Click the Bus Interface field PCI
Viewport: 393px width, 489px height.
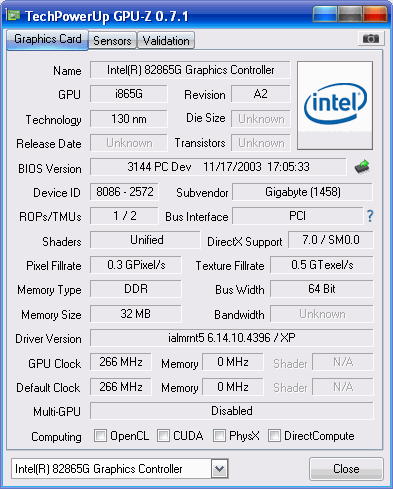click(x=298, y=216)
